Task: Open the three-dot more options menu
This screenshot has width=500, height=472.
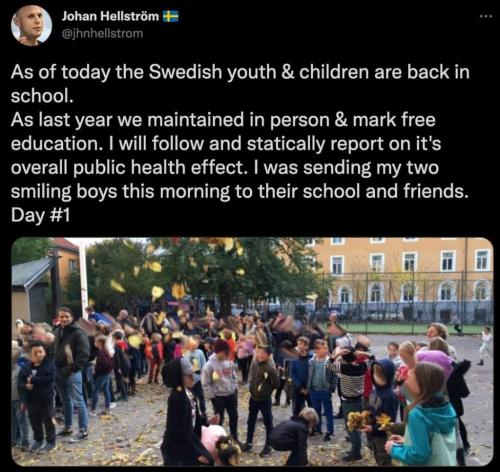Action: pyautogui.click(x=486, y=16)
